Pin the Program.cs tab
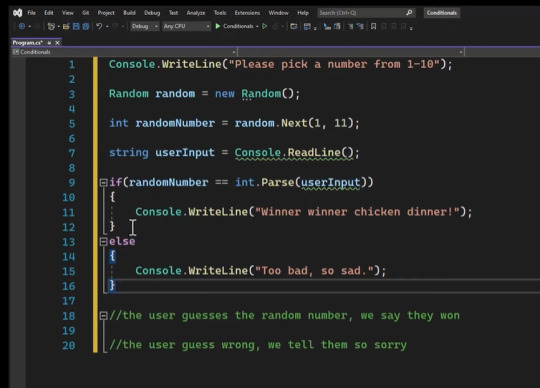The width and height of the screenshot is (540, 388). [49, 43]
